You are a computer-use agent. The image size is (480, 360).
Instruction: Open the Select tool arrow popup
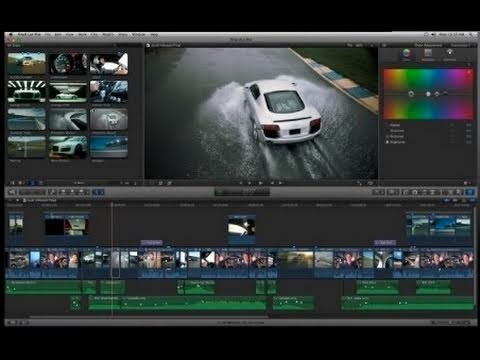pos(98,192)
